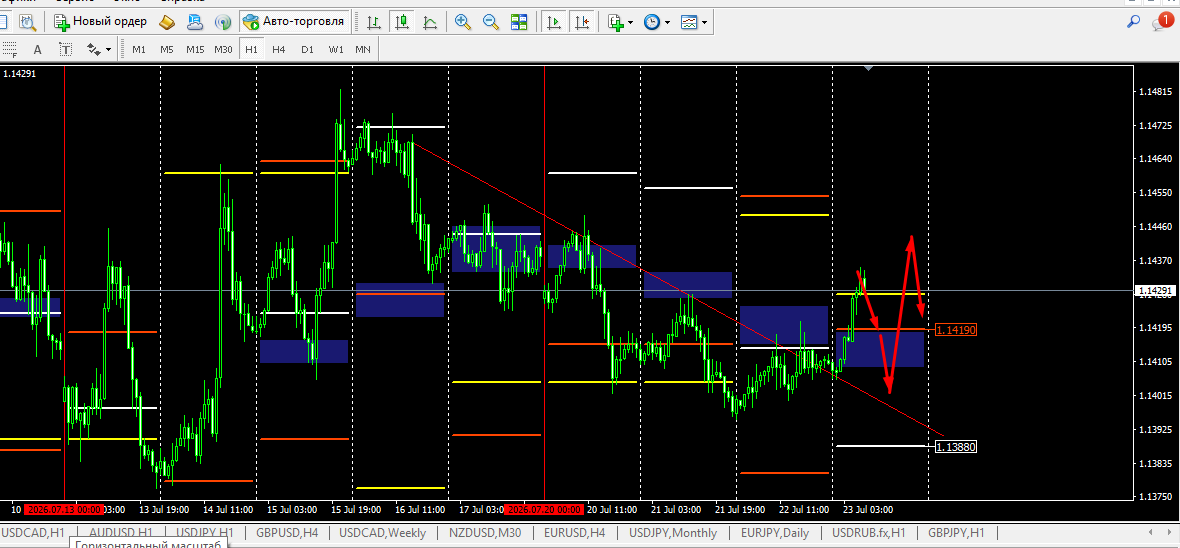This screenshot has height=548, width=1180.
Task: Open the cloud virtual hosting icon
Action: [x=195, y=23]
